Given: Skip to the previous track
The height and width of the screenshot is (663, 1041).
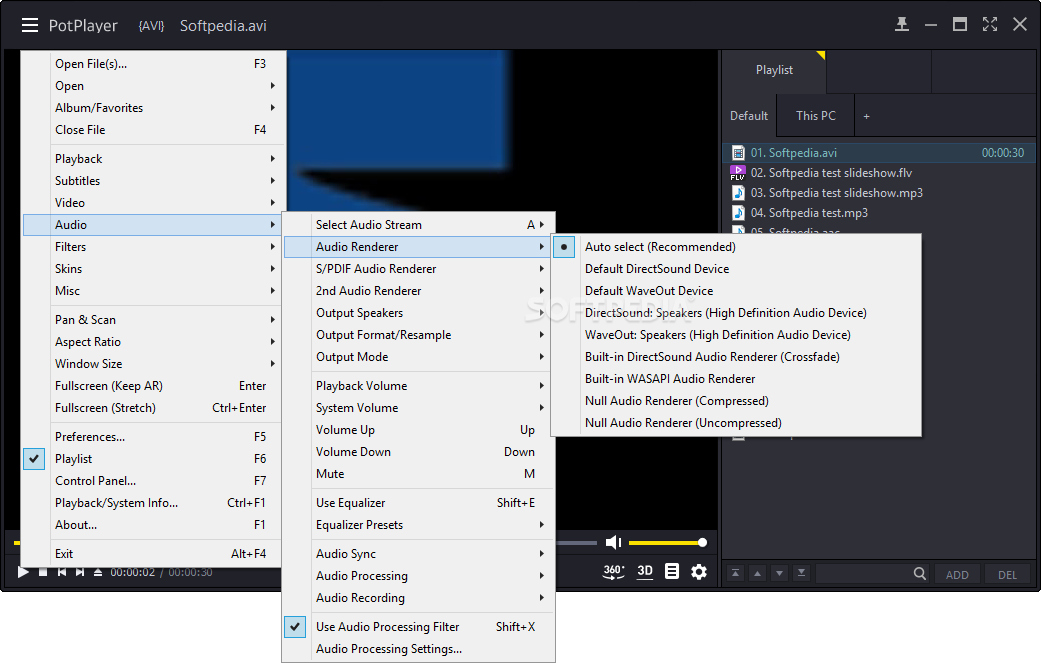Looking at the screenshot, I should tap(62, 572).
